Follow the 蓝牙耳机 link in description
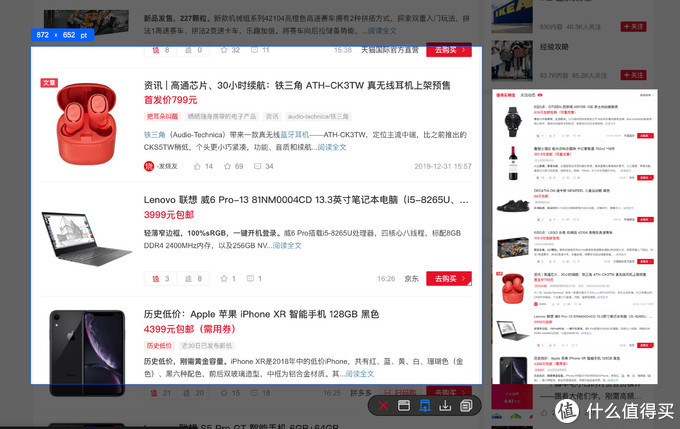 (295, 135)
